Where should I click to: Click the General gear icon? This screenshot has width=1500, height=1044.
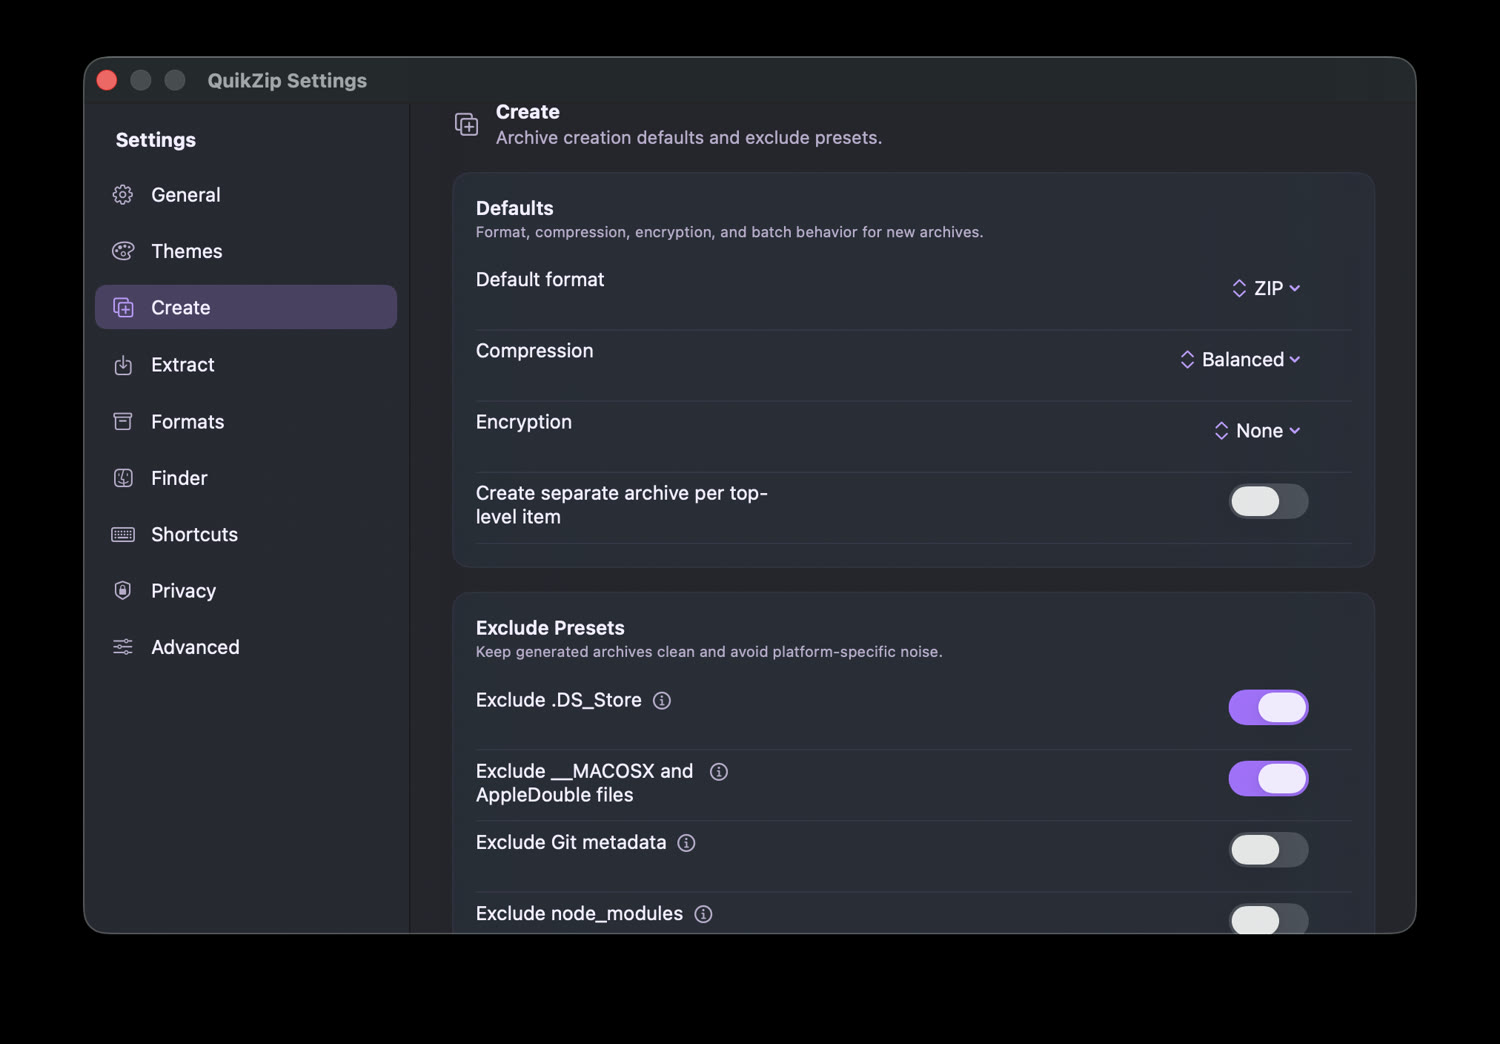pyautogui.click(x=123, y=195)
